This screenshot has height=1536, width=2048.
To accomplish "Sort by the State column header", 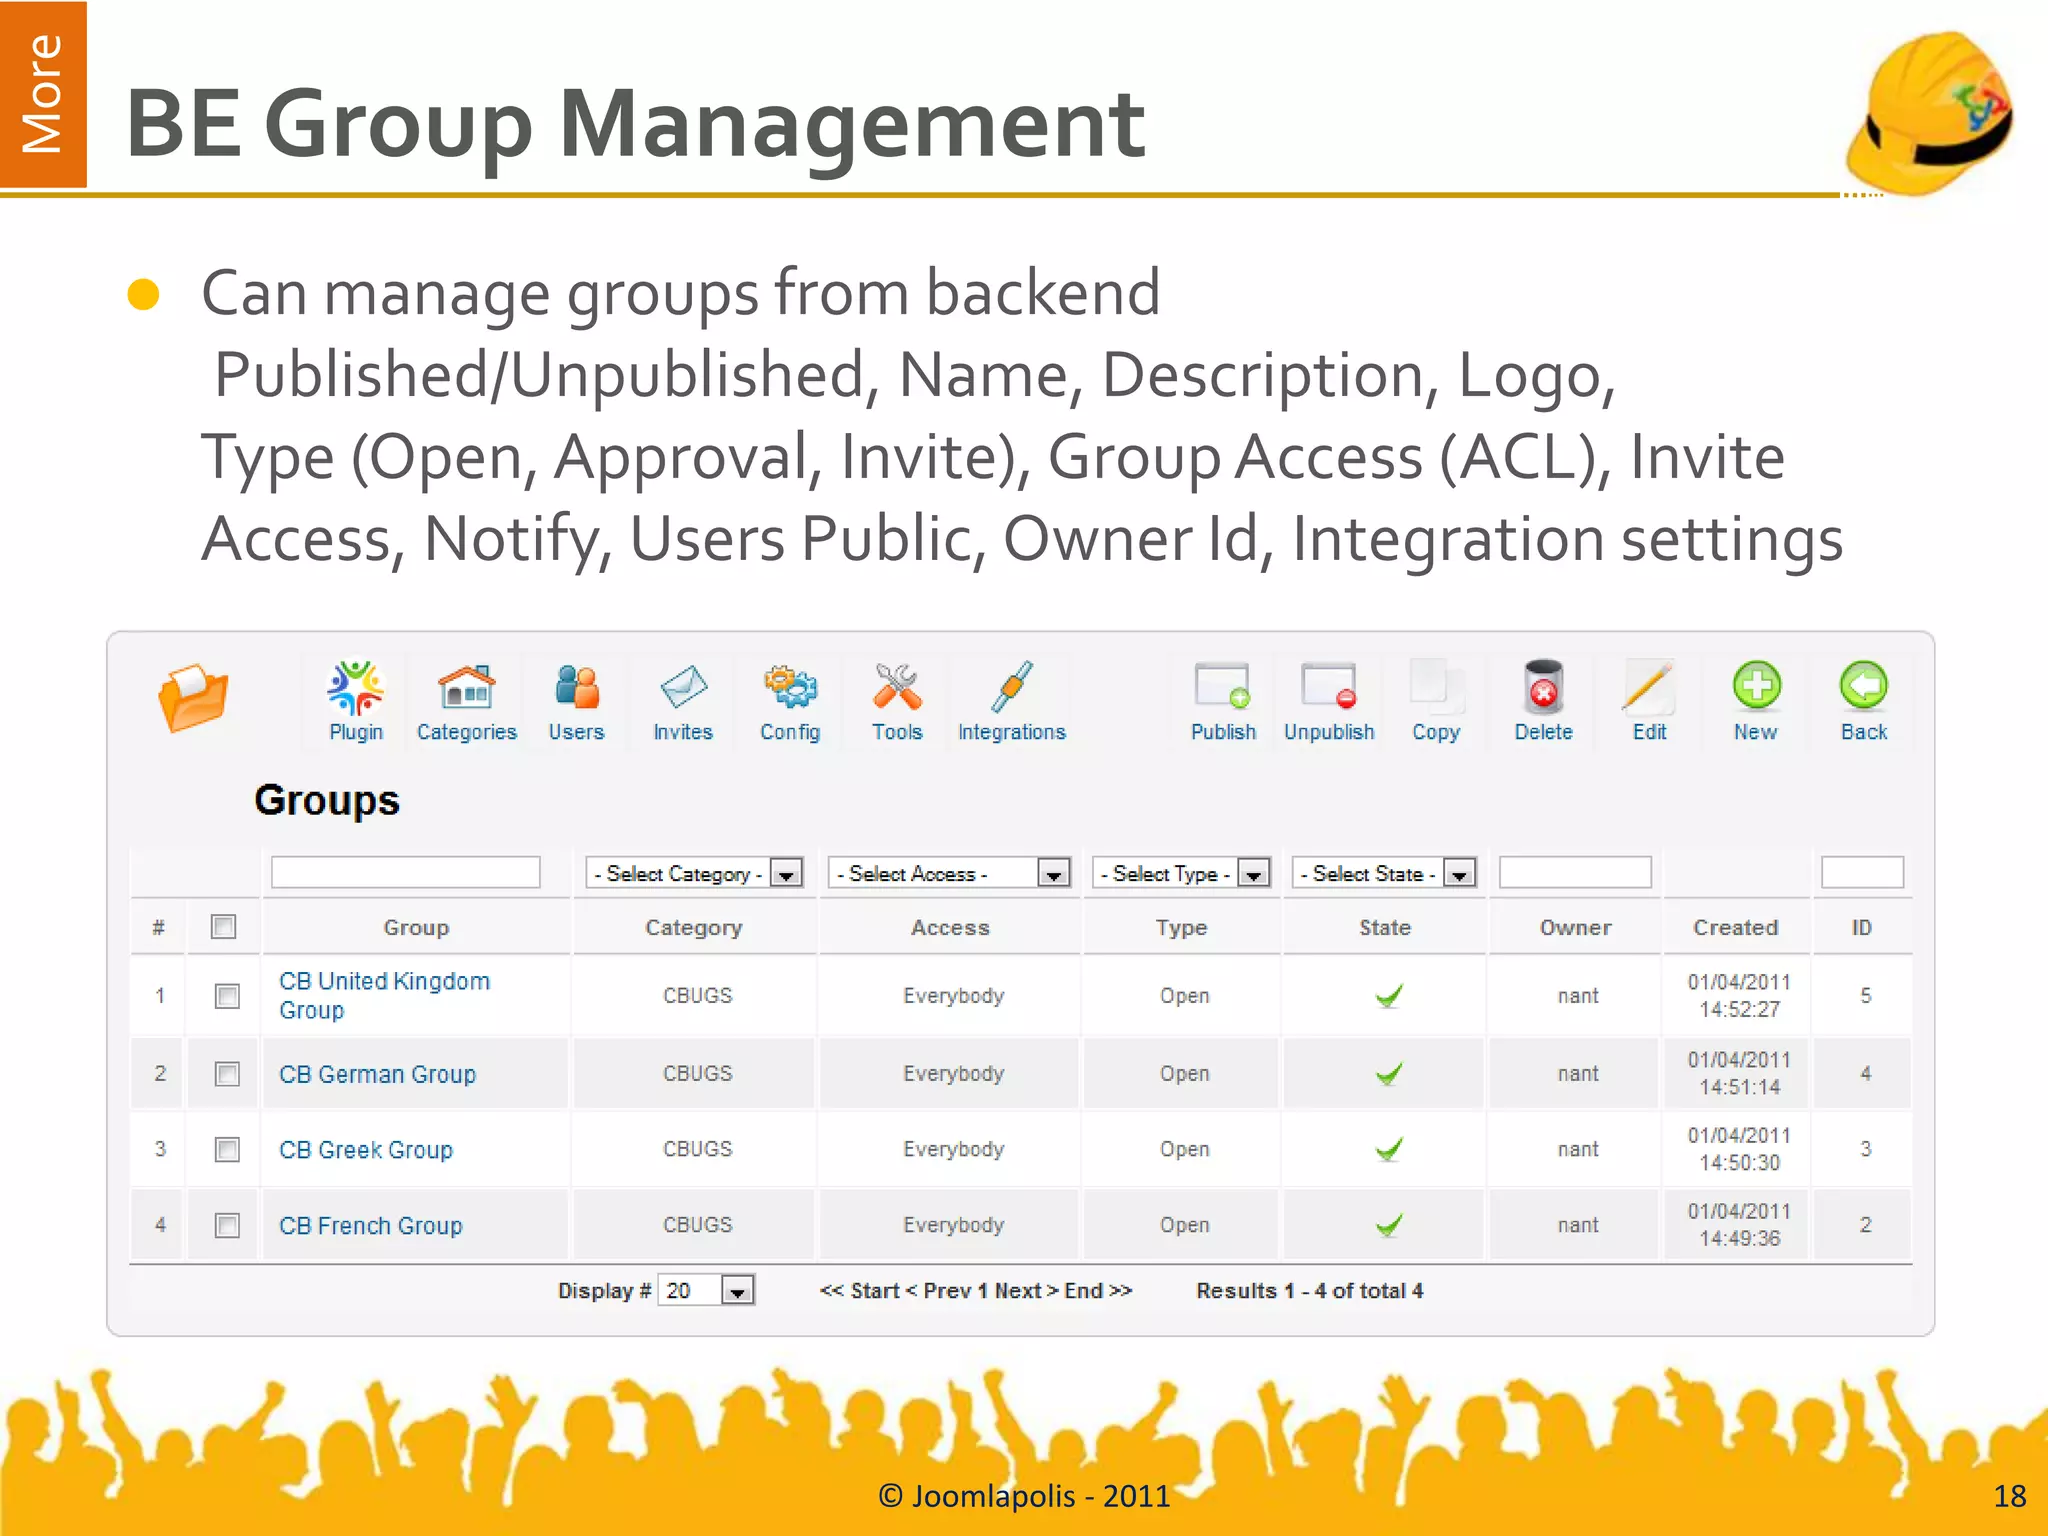I will tap(1385, 928).
